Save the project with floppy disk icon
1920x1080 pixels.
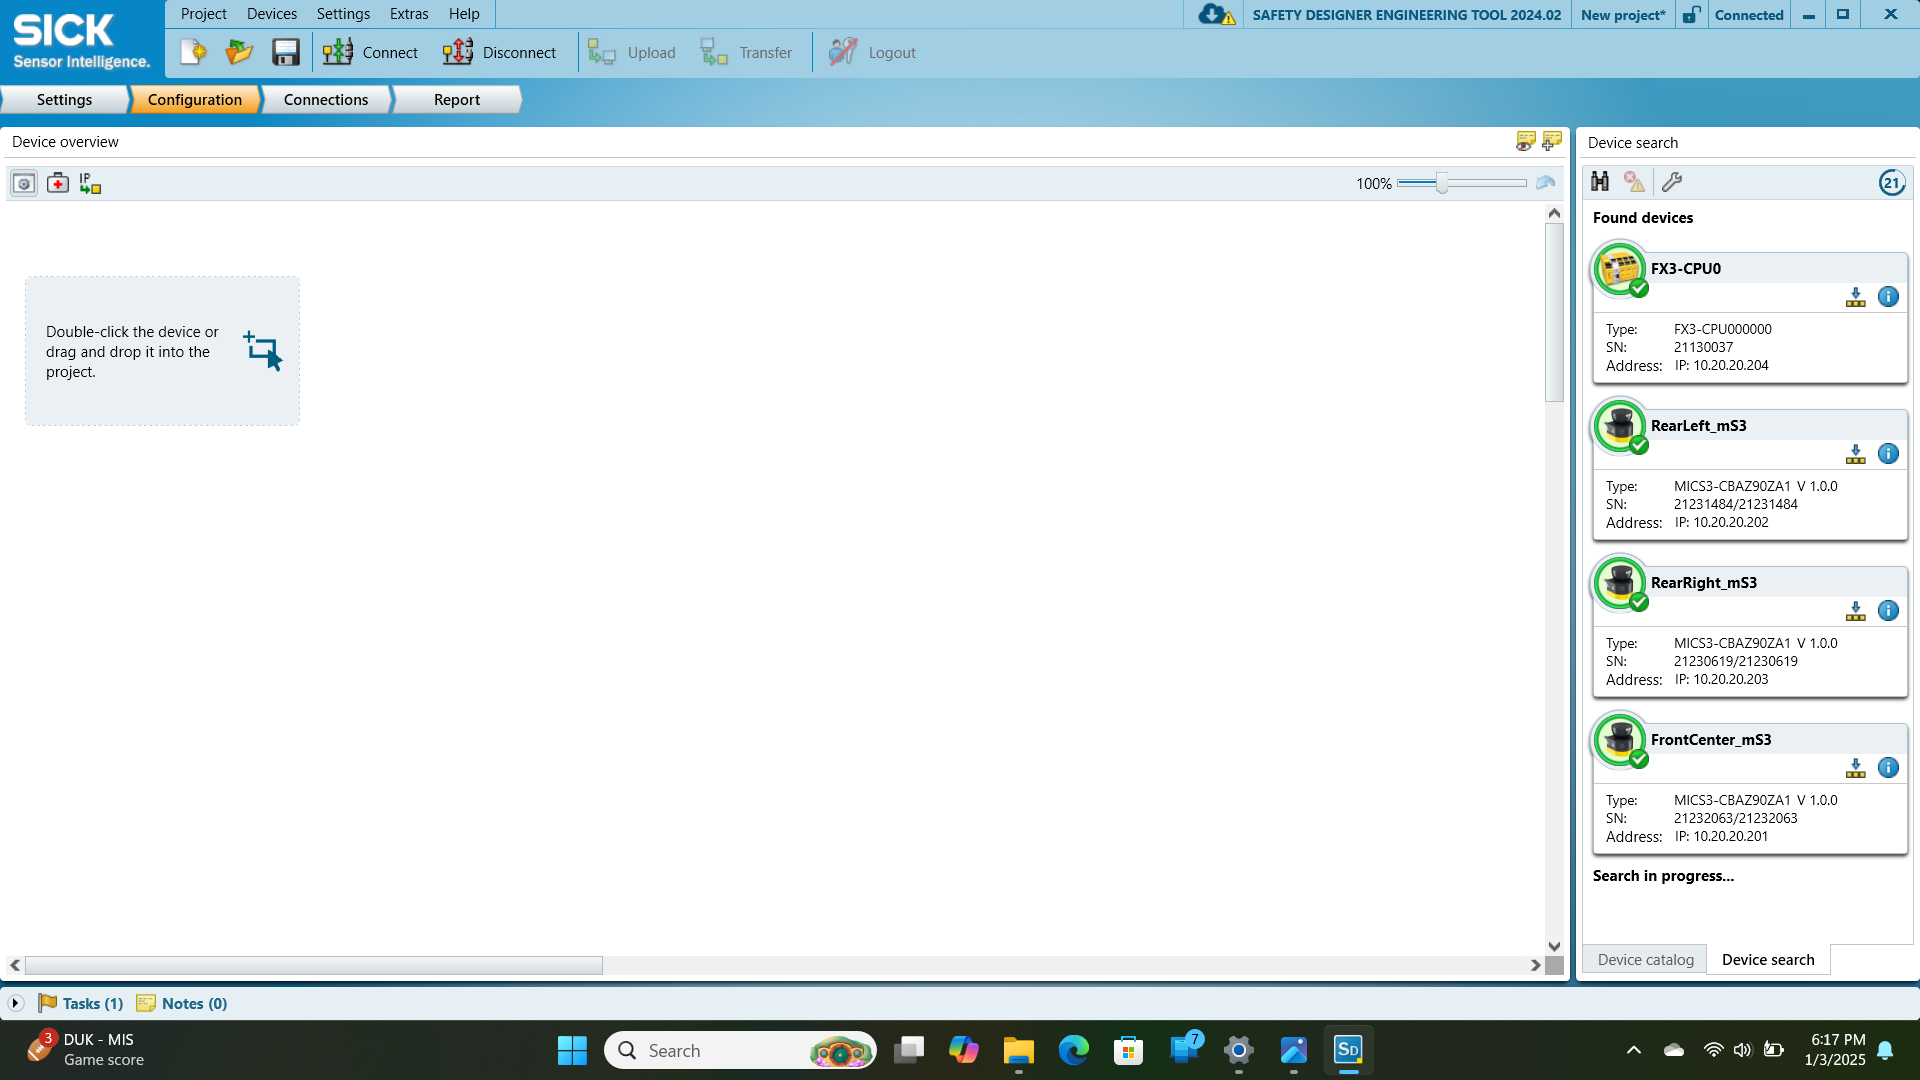click(286, 52)
